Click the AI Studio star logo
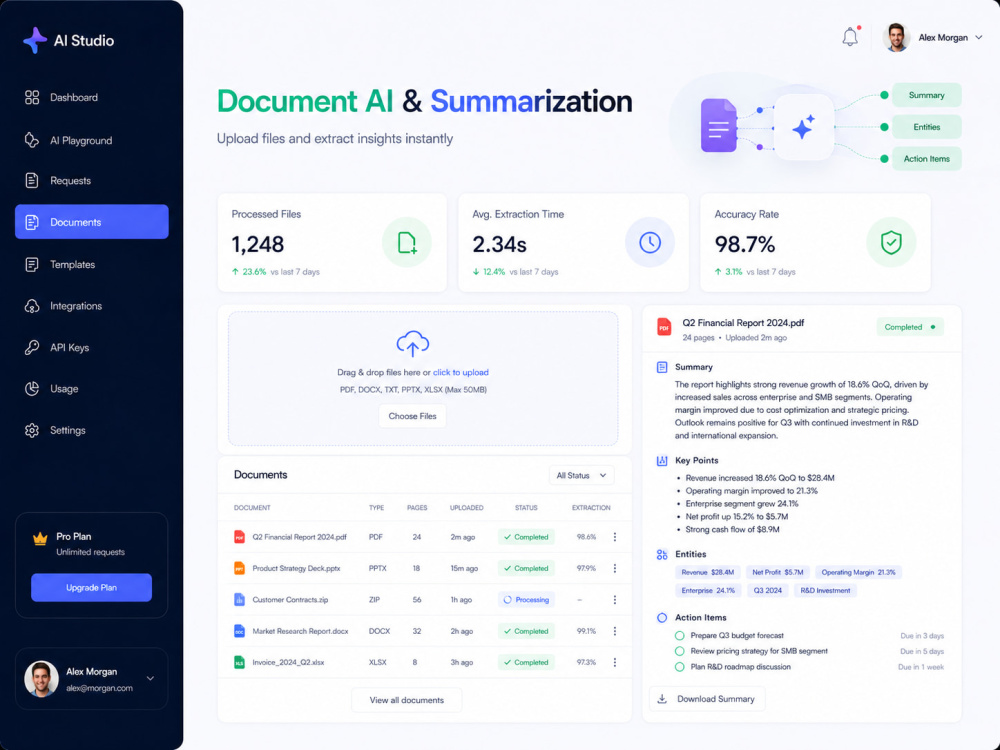This screenshot has height=750, width=1000. click(34, 40)
